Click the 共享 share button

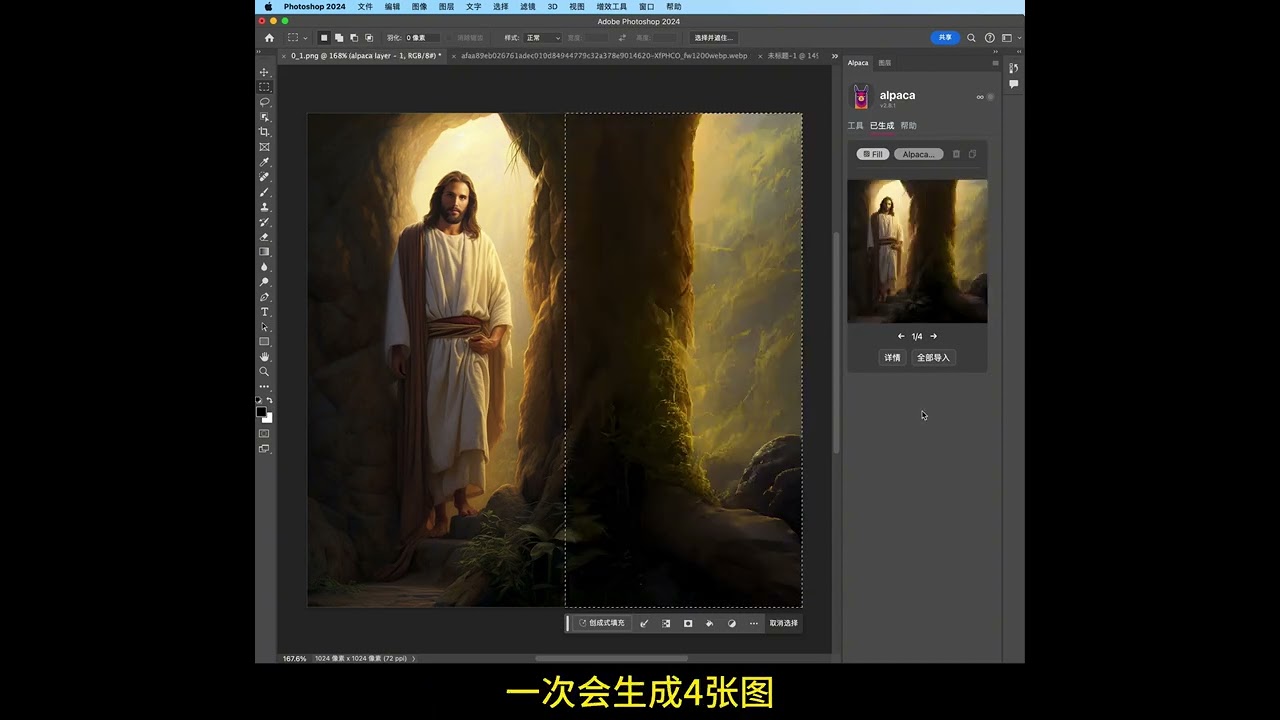click(945, 38)
